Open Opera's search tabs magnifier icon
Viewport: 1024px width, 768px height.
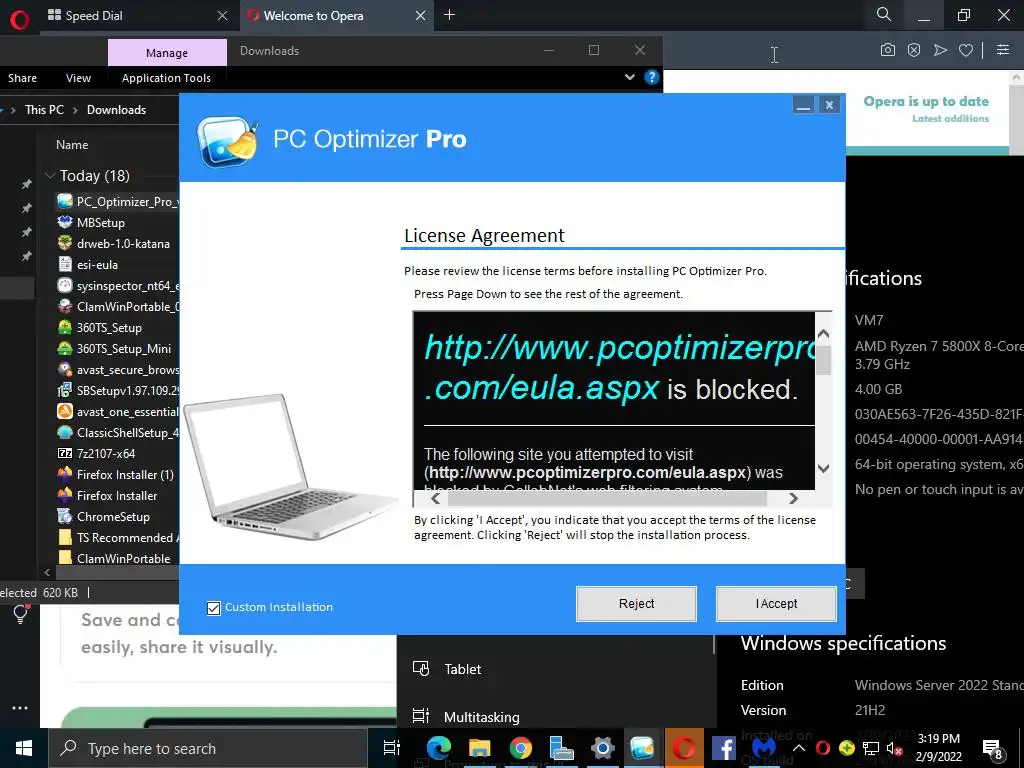pyautogui.click(x=884, y=14)
